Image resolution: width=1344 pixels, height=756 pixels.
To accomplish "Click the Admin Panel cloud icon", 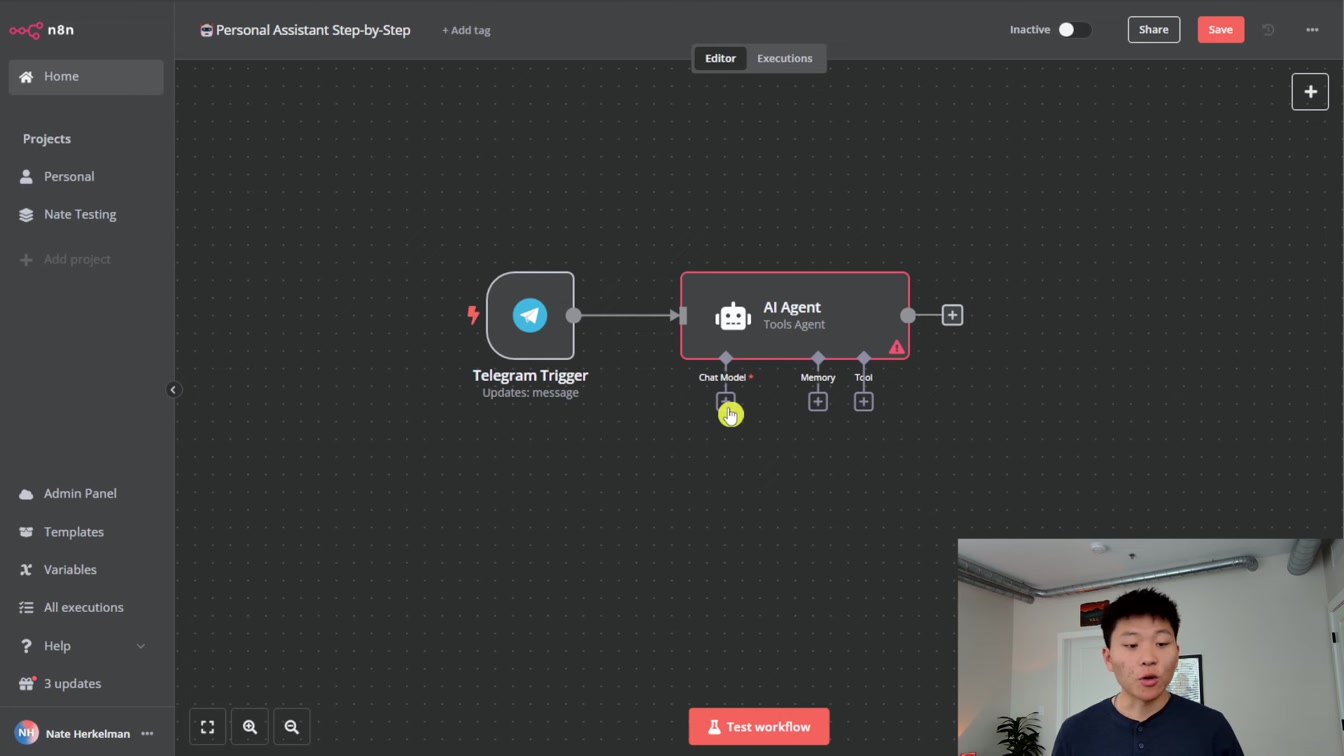I will click(x=26, y=494).
